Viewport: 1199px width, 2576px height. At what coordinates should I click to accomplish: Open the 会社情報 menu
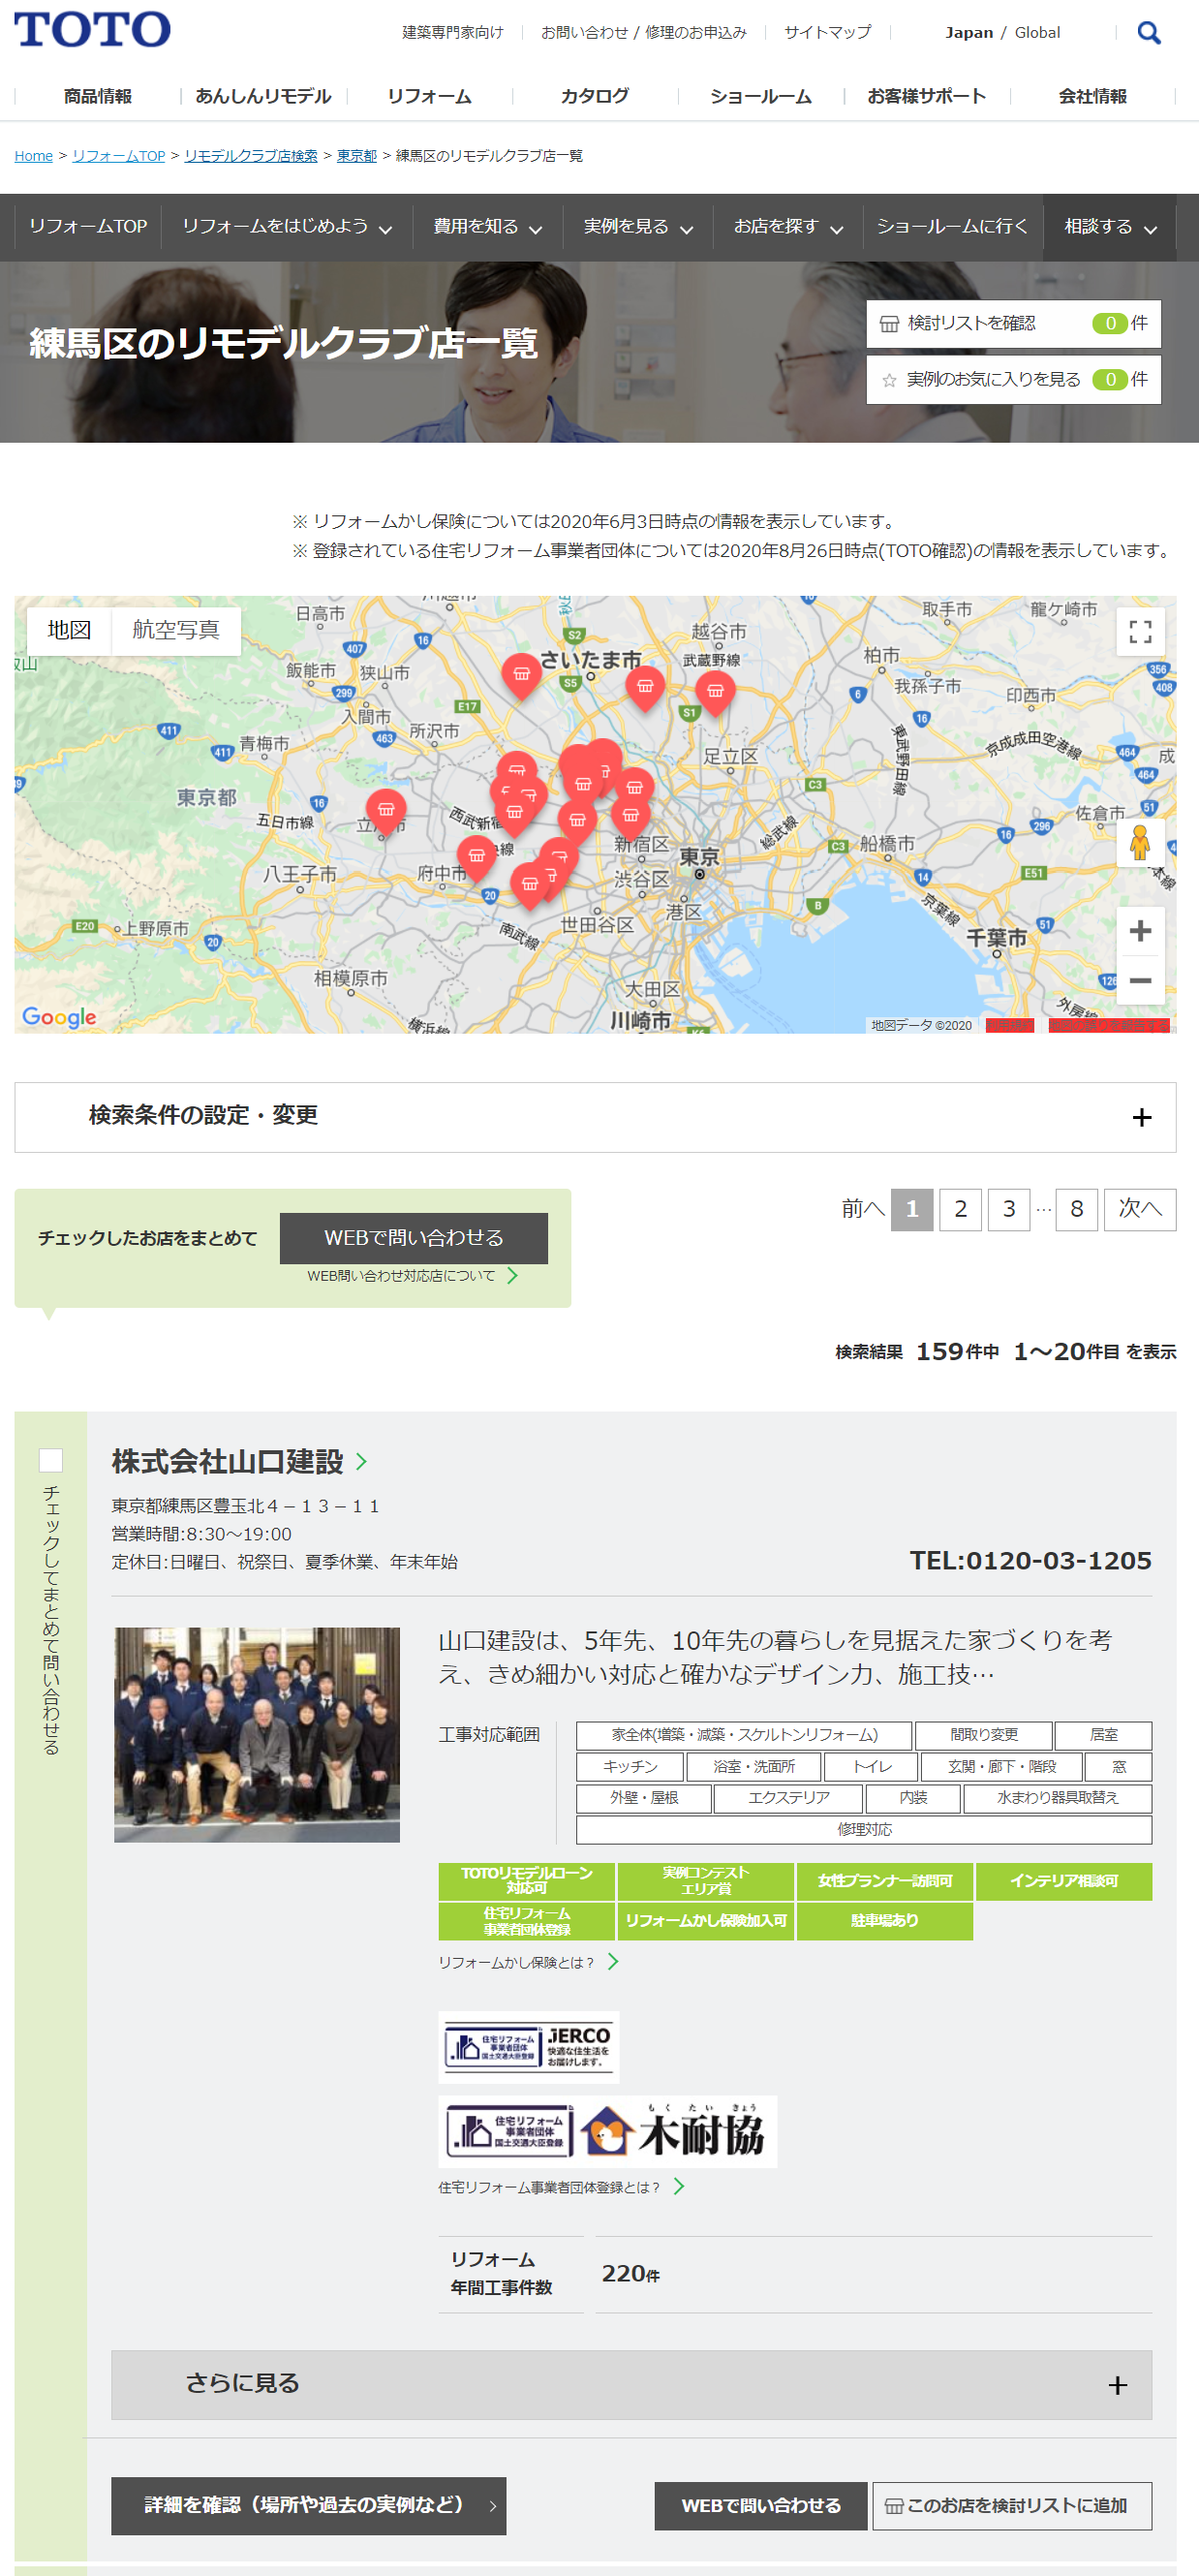1093,96
